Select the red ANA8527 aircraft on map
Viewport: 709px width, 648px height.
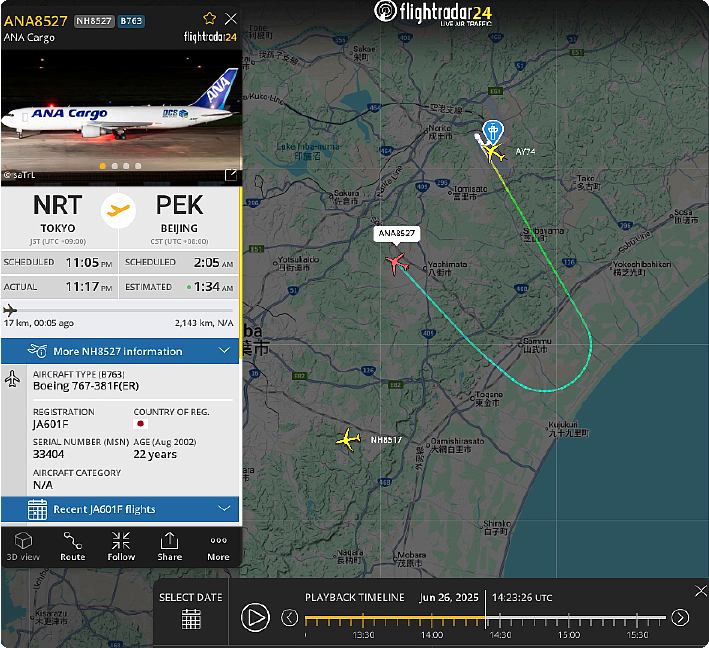pos(397,263)
